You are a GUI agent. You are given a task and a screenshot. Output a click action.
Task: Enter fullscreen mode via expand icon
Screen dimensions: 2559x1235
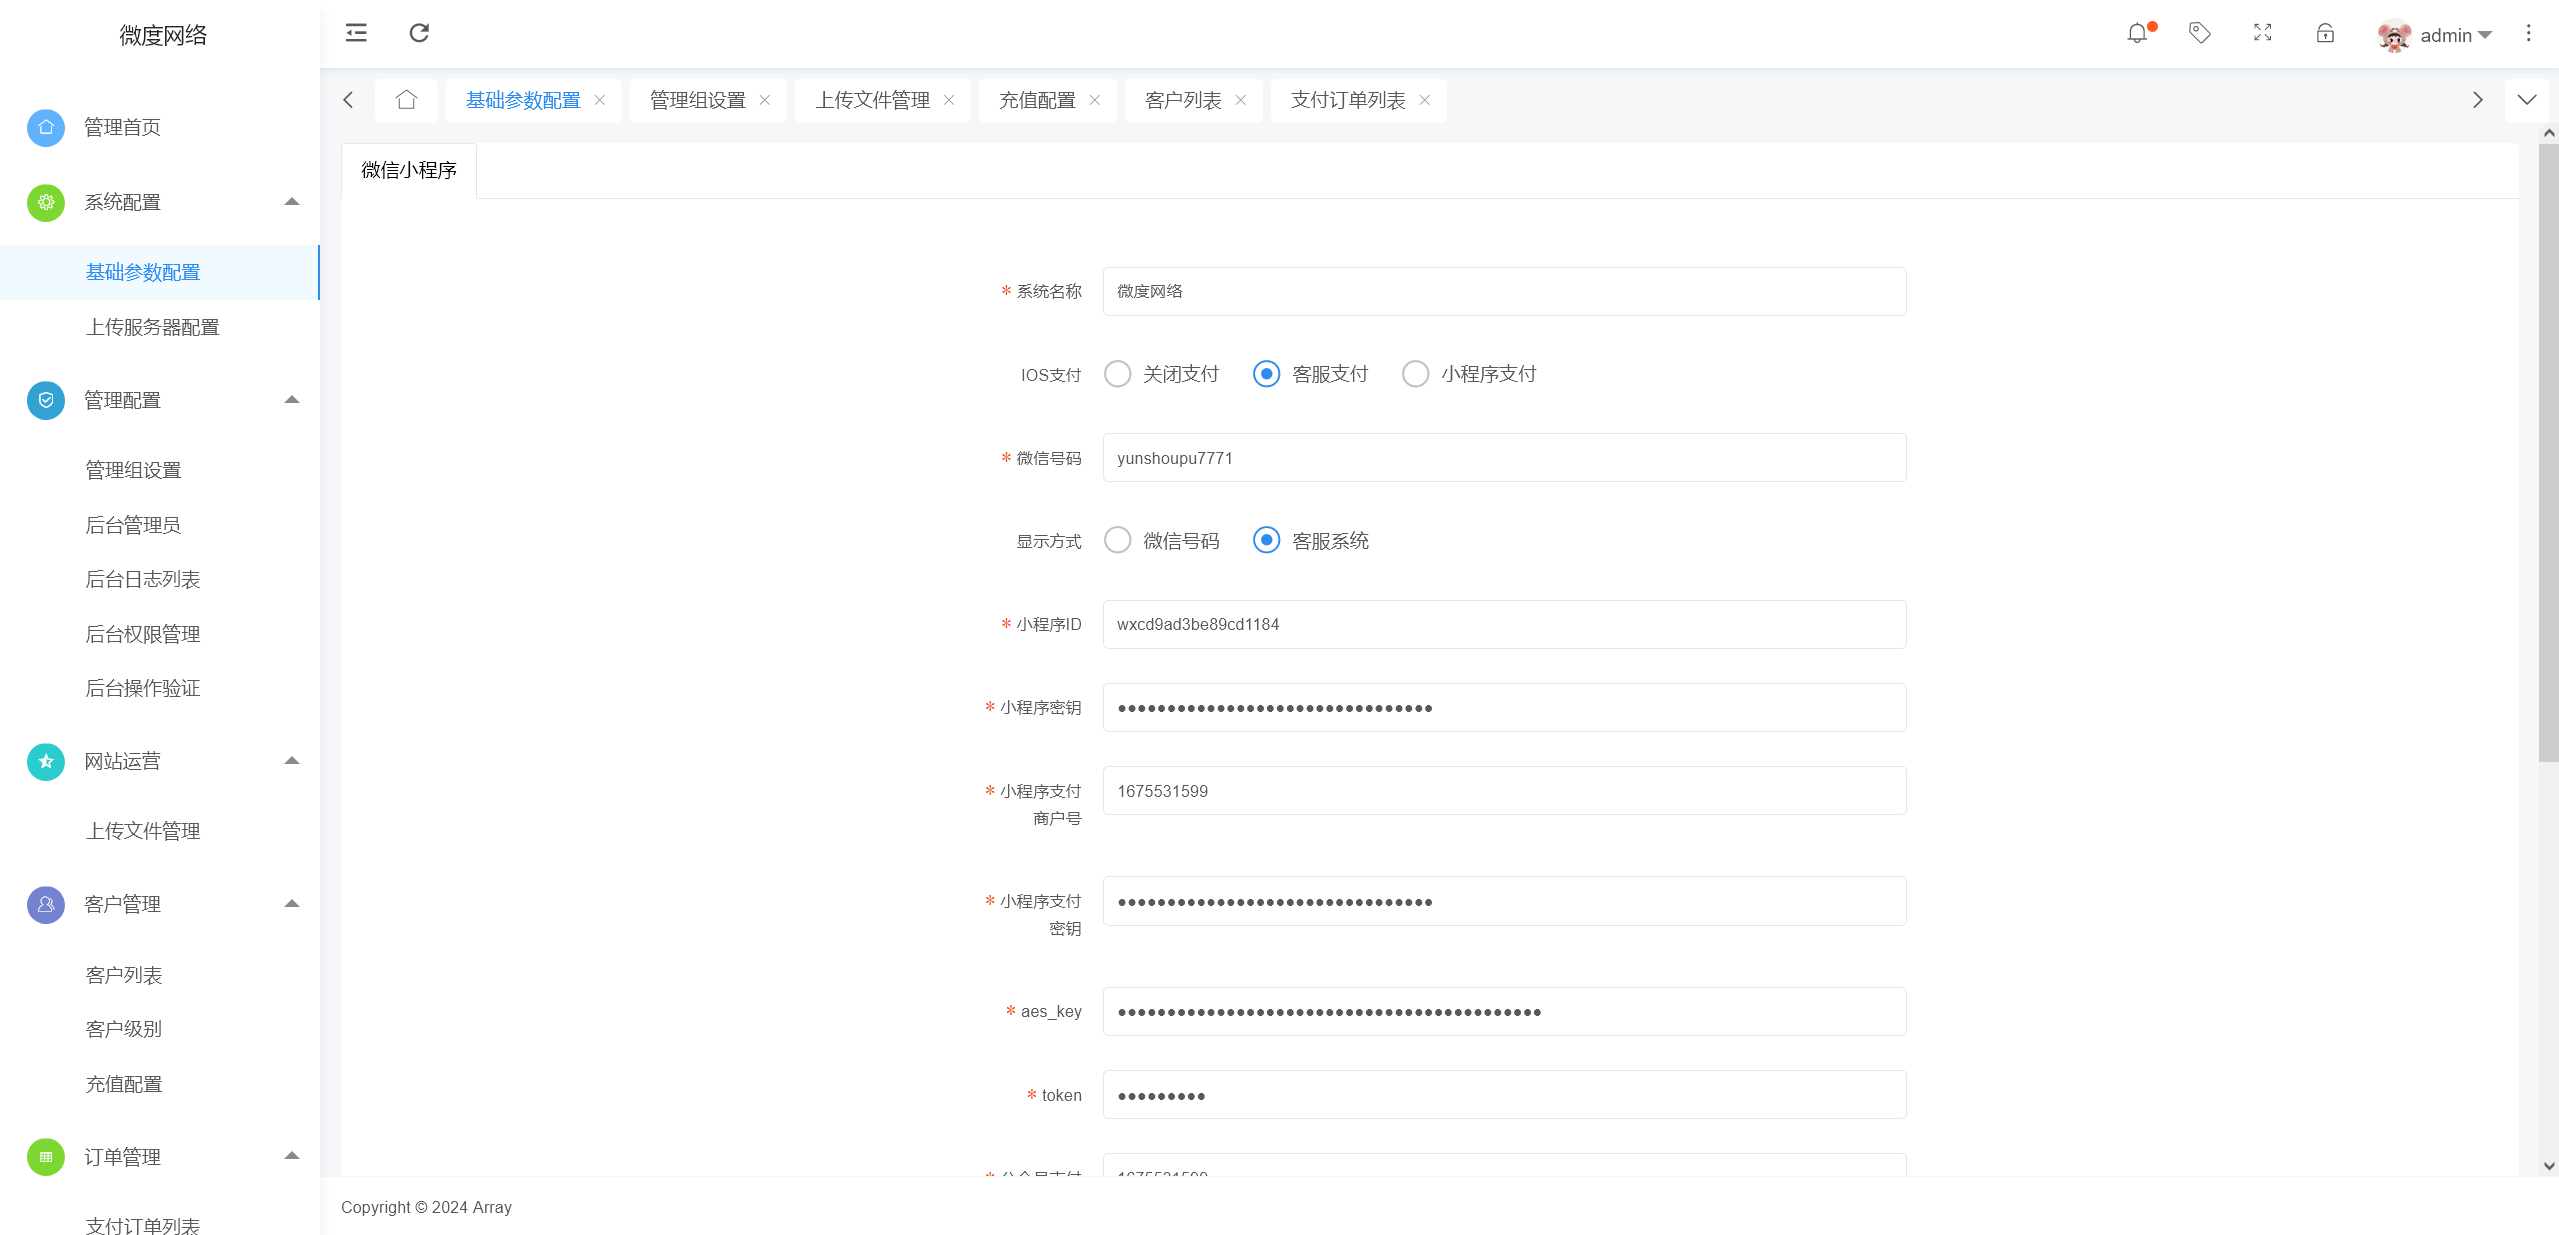pyautogui.click(x=2262, y=33)
